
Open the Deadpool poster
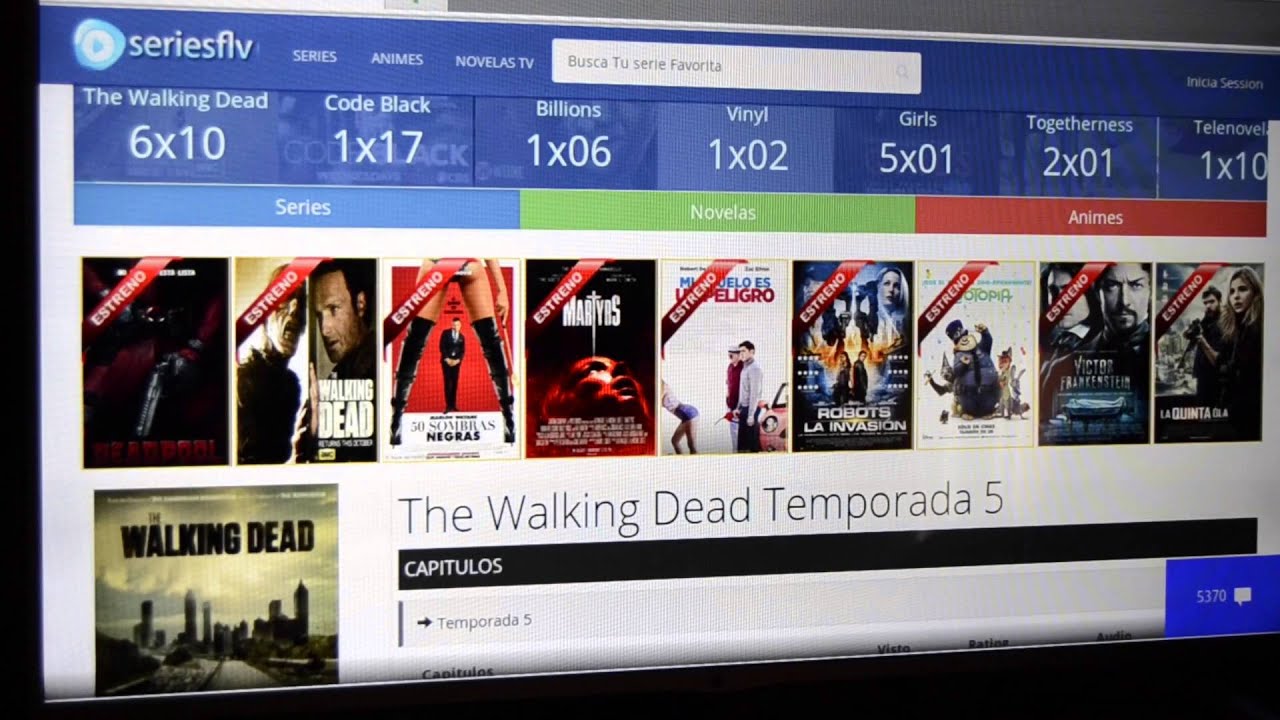pyautogui.click(x=155, y=361)
